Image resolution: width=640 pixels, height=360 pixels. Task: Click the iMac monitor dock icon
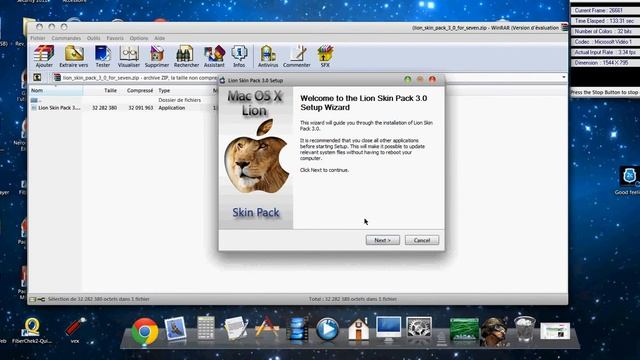tap(388, 329)
